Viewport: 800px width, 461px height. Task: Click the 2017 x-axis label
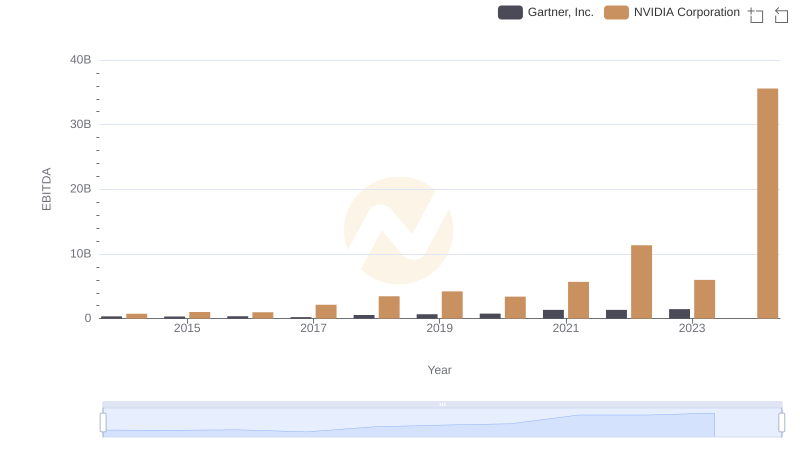(313, 328)
